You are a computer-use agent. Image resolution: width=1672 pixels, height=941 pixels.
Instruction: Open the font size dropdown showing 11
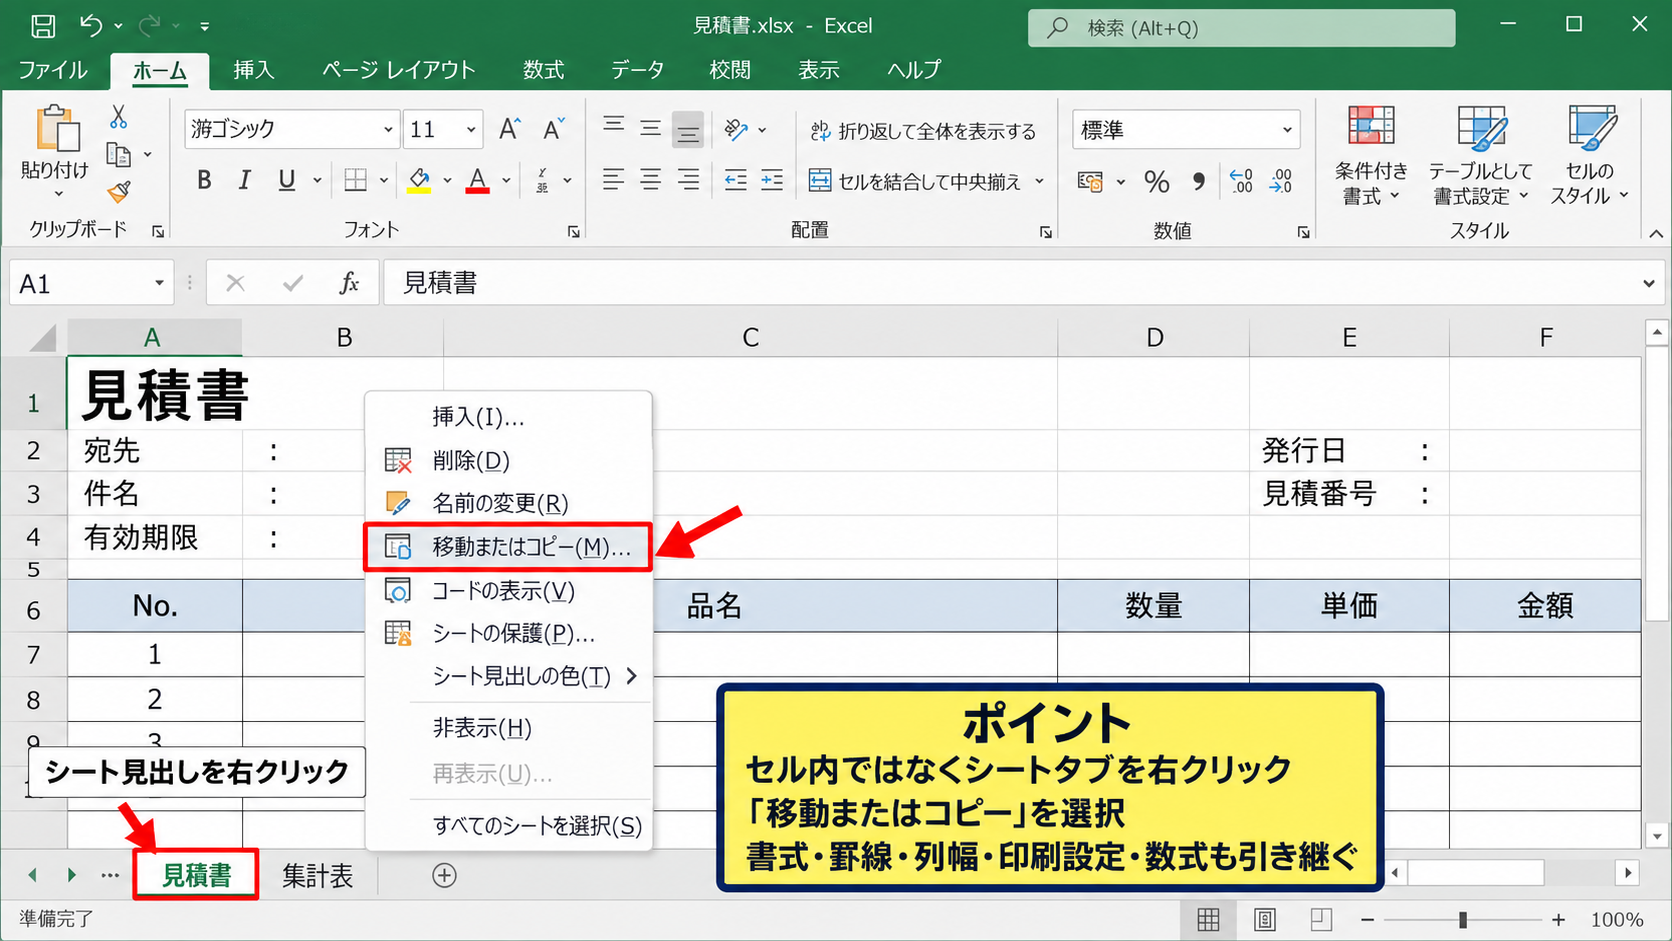tap(471, 130)
